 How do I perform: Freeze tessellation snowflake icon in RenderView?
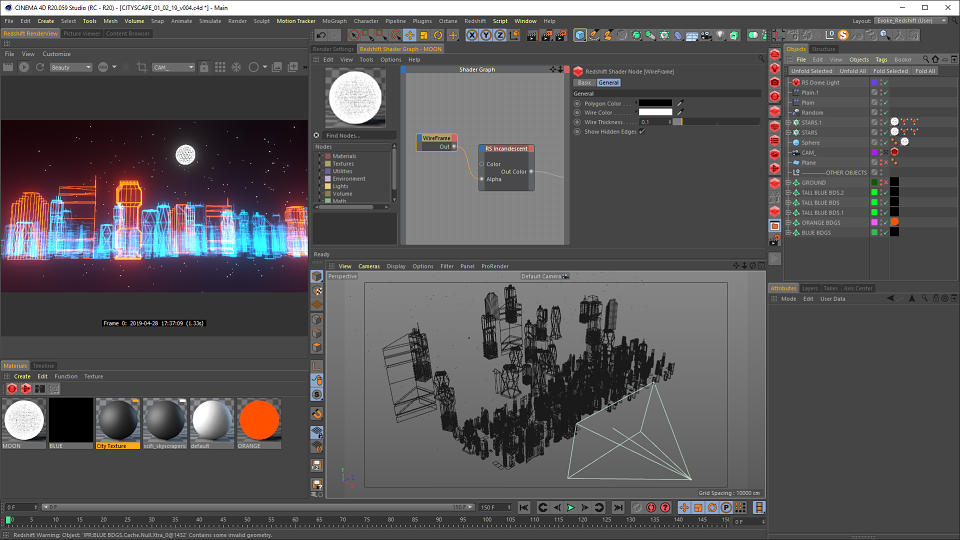pos(236,67)
